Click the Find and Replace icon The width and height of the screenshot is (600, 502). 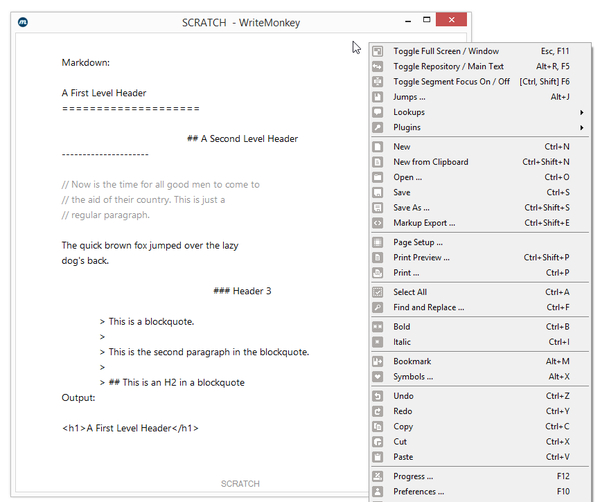pos(378,308)
